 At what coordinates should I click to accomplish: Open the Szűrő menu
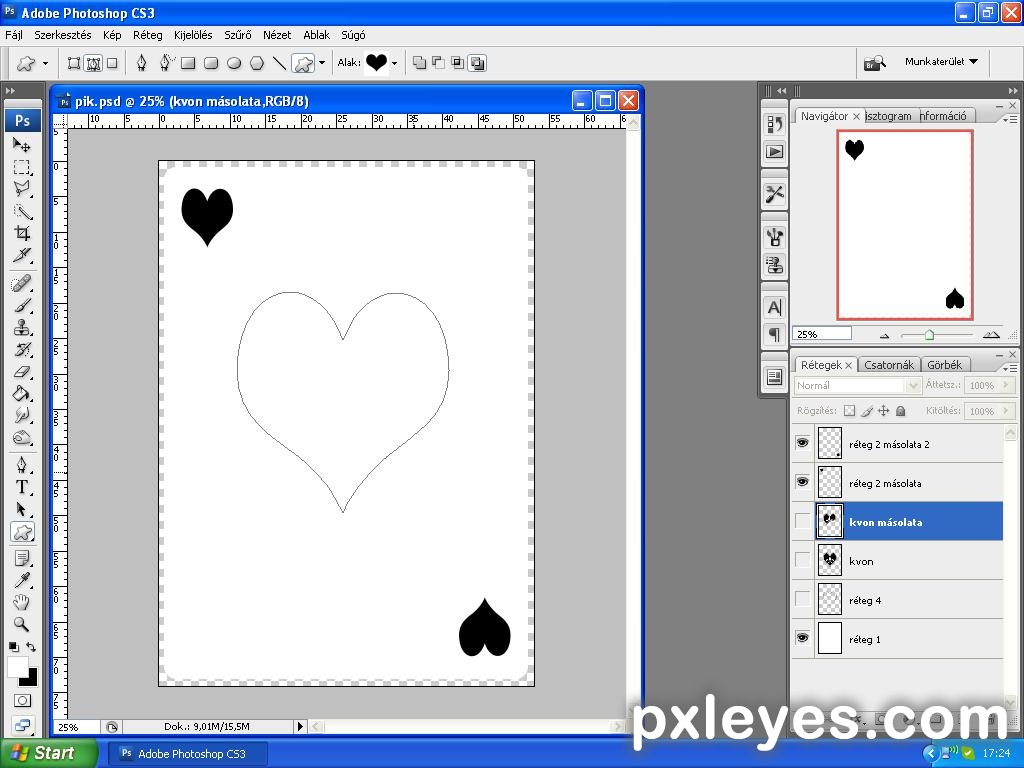238,35
